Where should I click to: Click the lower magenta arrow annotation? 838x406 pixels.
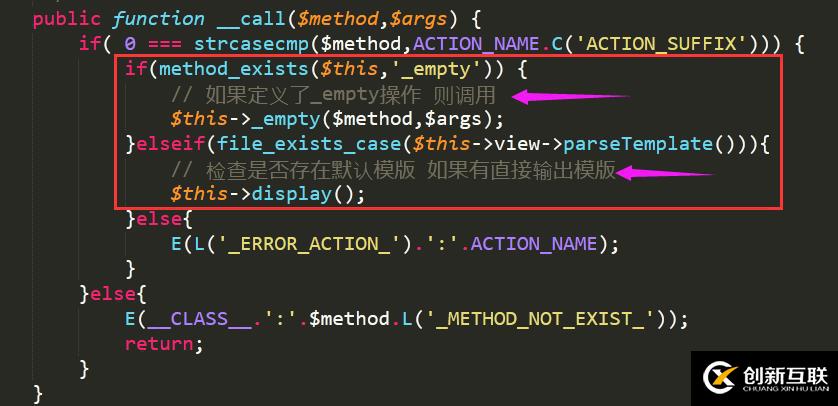[664, 173]
